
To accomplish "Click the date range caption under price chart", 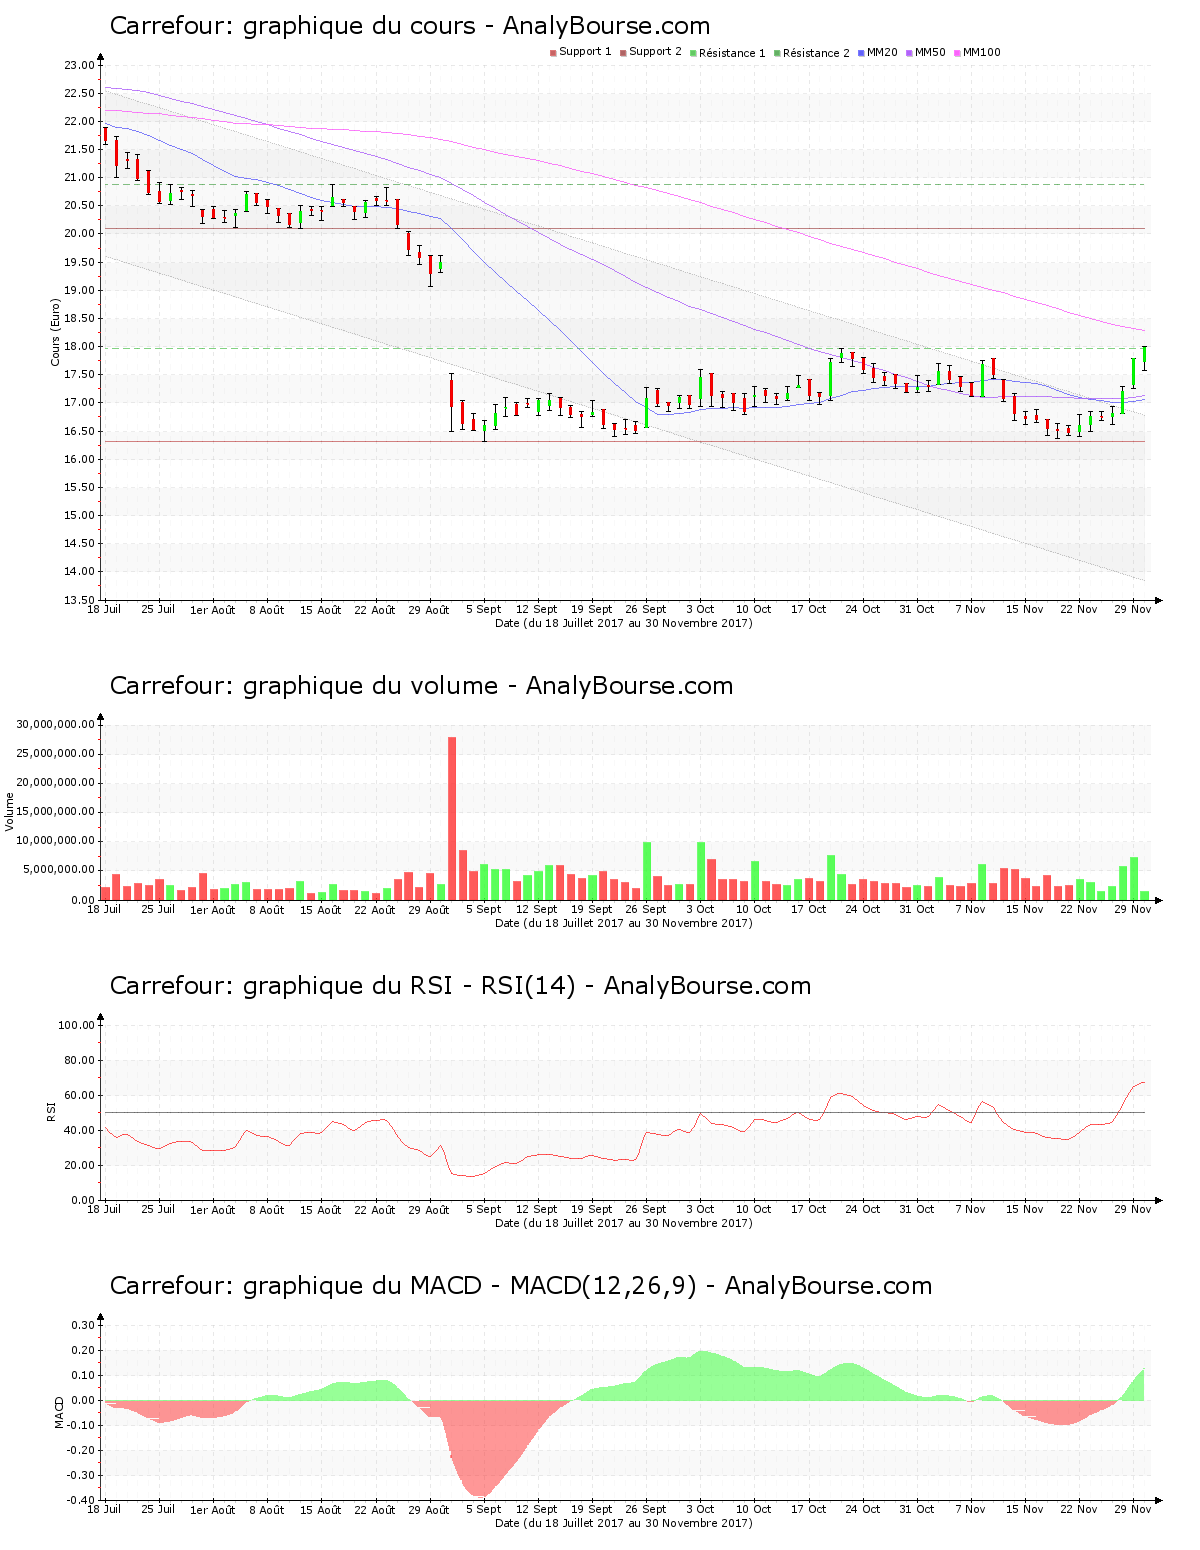I will coord(624,623).
